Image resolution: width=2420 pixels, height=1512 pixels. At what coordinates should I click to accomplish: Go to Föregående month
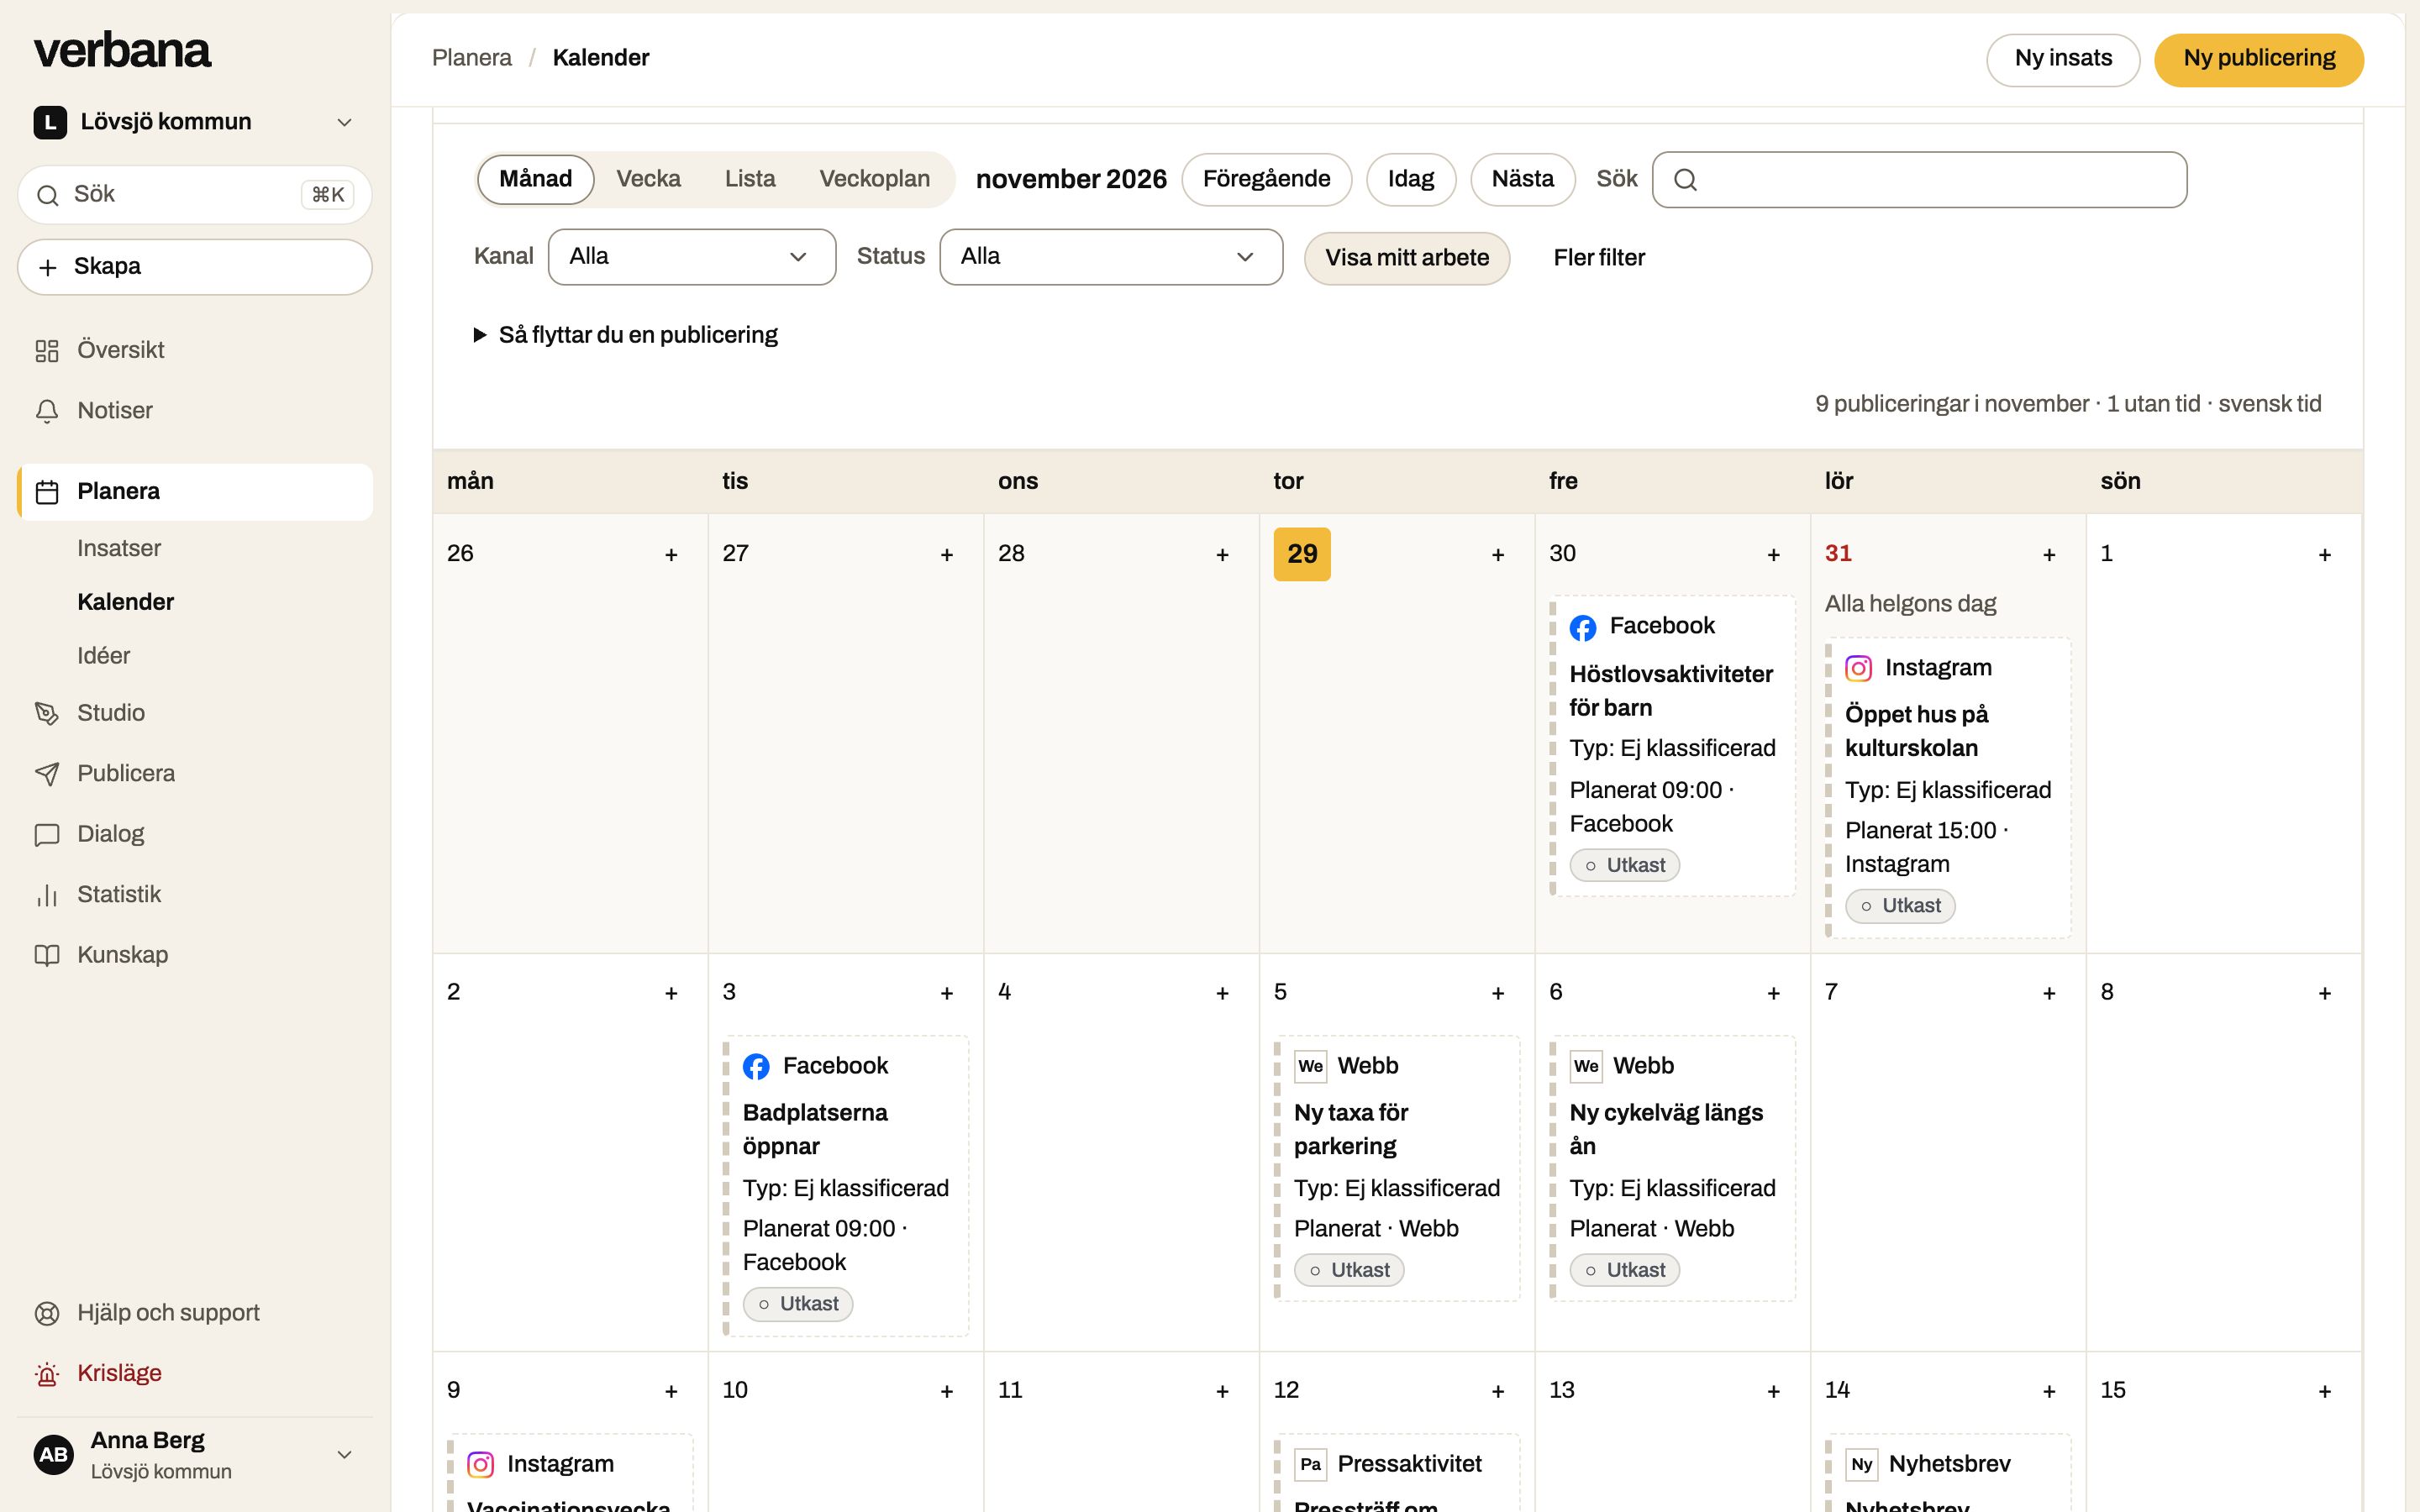click(1266, 179)
